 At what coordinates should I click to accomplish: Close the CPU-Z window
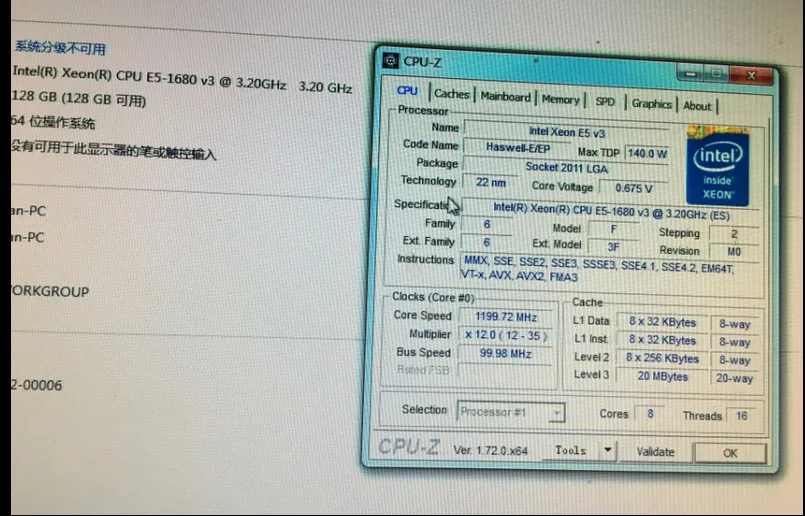point(751,76)
